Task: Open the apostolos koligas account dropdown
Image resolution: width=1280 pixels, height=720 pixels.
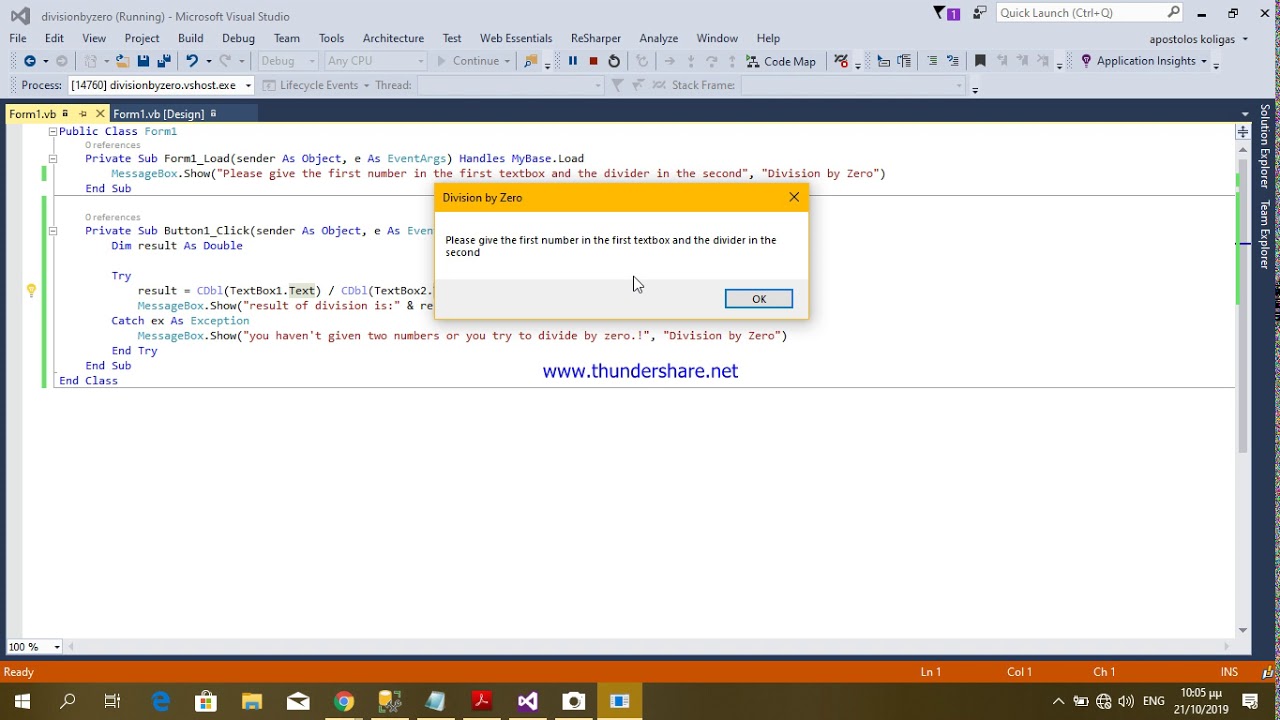Action: pos(1199,39)
